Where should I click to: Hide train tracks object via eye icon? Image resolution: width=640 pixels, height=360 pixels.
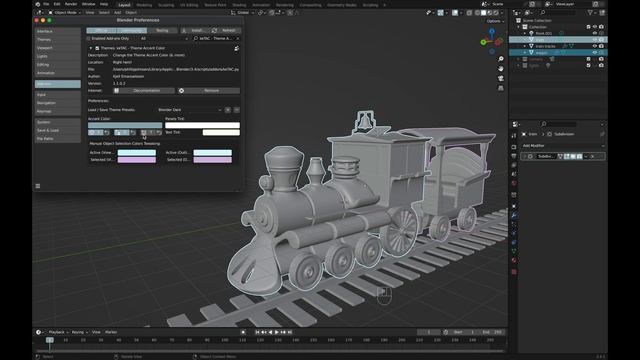595,46
